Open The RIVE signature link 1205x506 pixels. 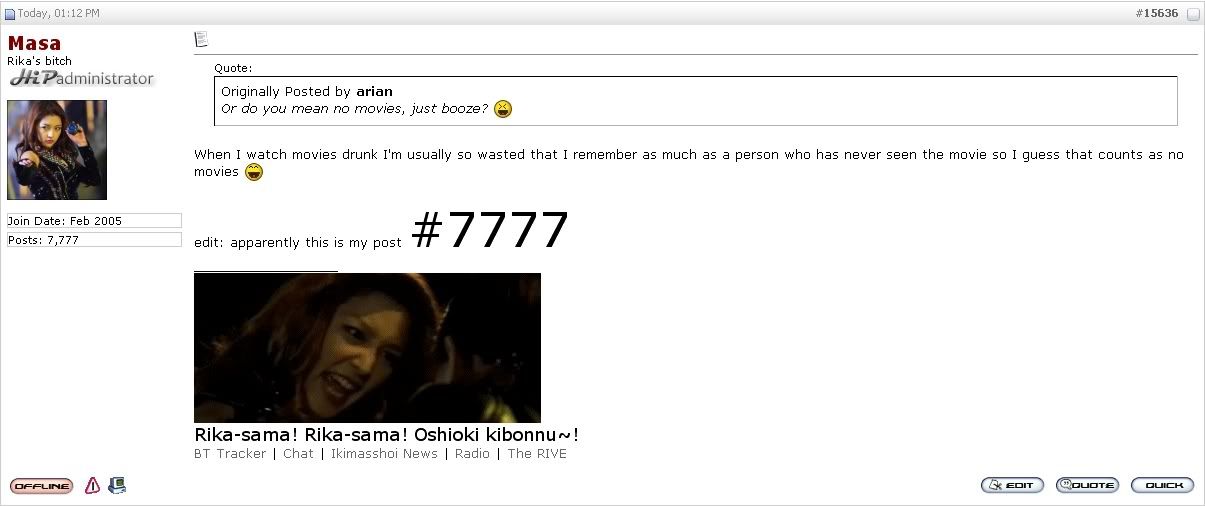(537, 454)
